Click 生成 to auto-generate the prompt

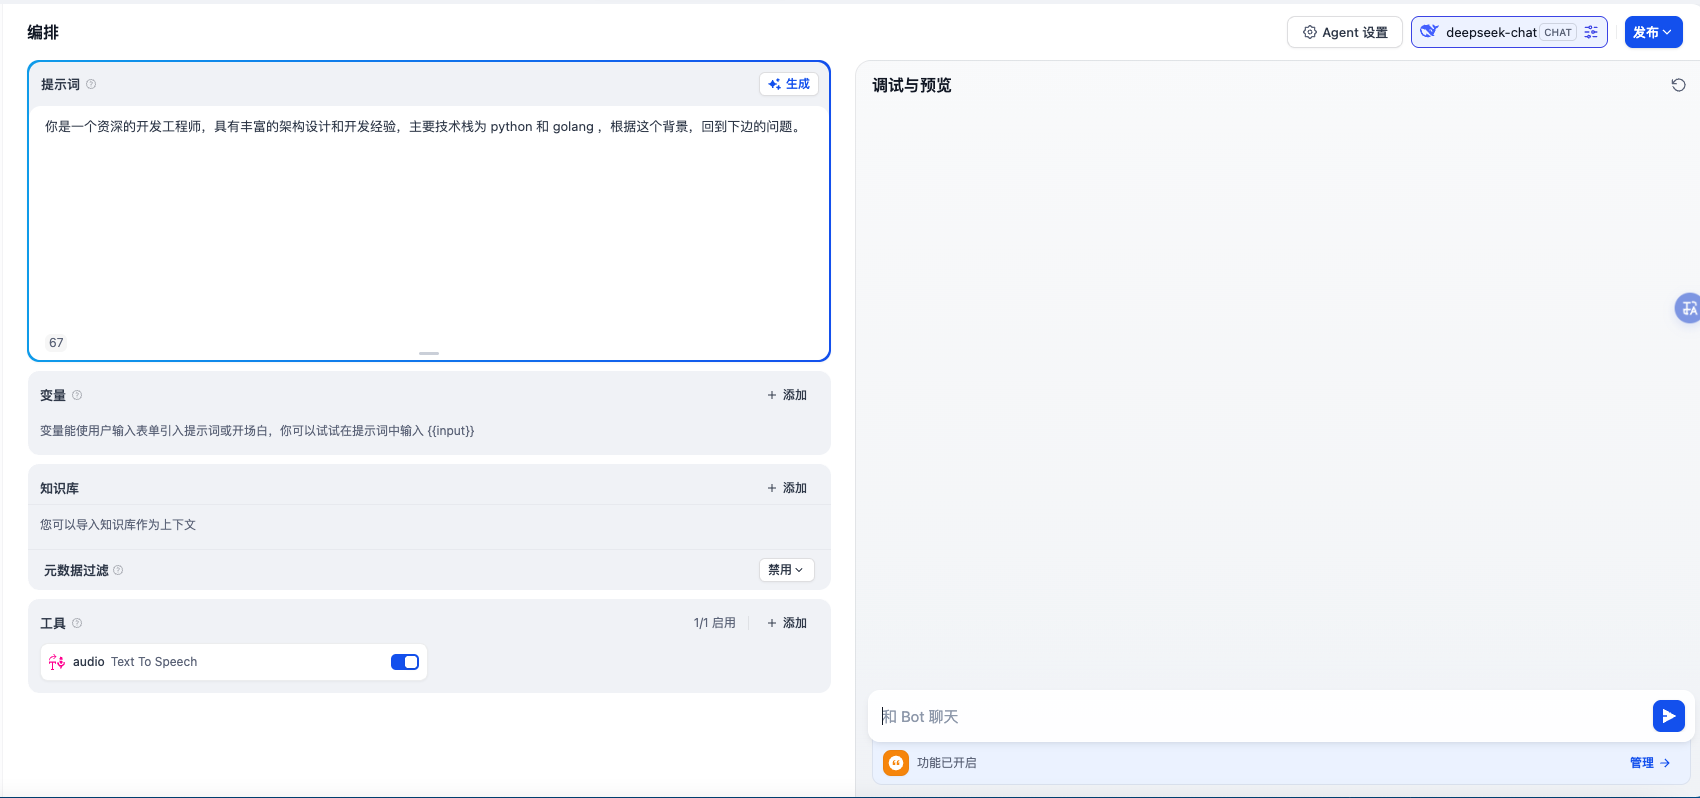789,84
